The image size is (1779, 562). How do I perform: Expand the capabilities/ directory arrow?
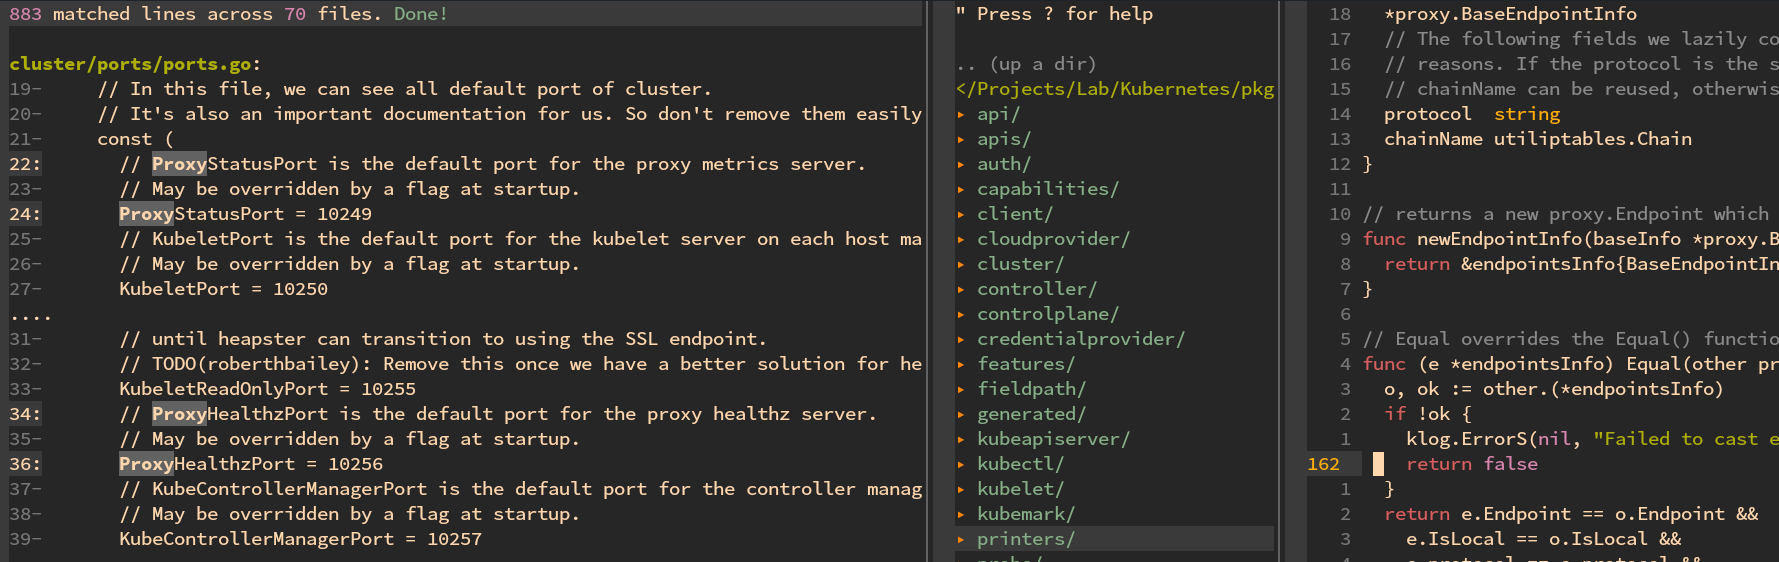(x=961, y=189)
